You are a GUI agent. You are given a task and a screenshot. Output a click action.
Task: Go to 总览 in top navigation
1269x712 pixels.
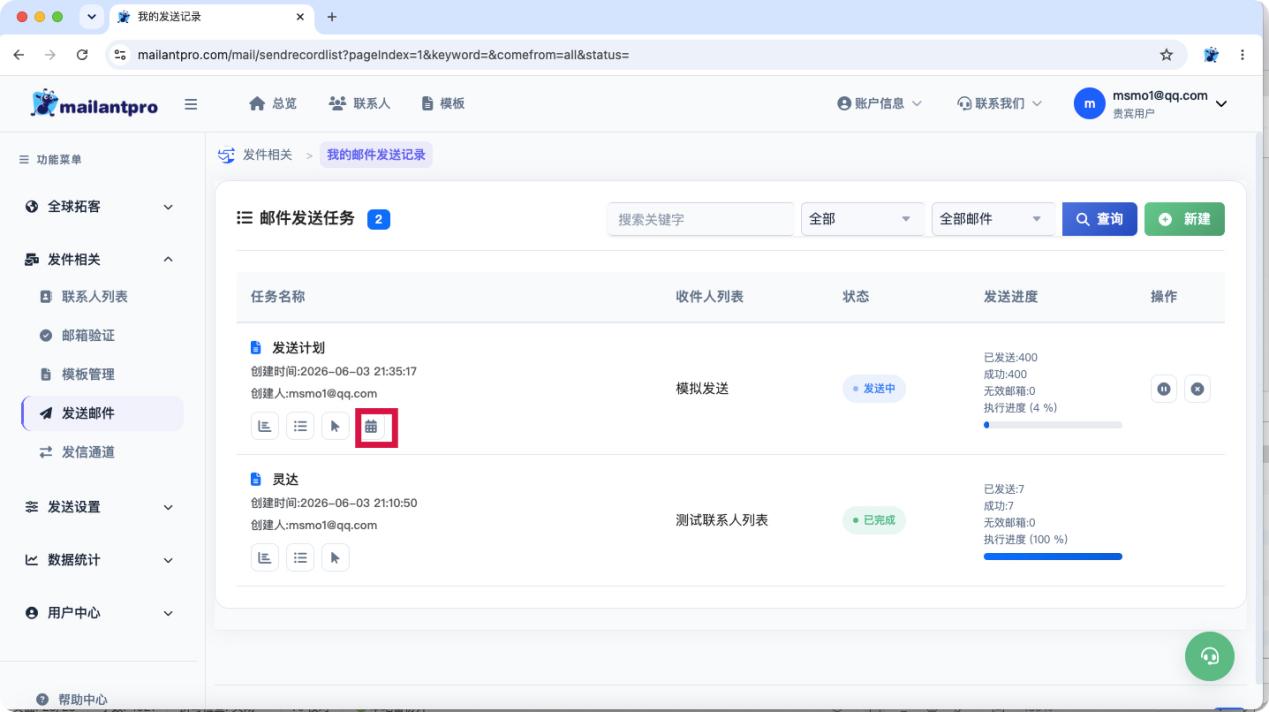coord(273,104)
